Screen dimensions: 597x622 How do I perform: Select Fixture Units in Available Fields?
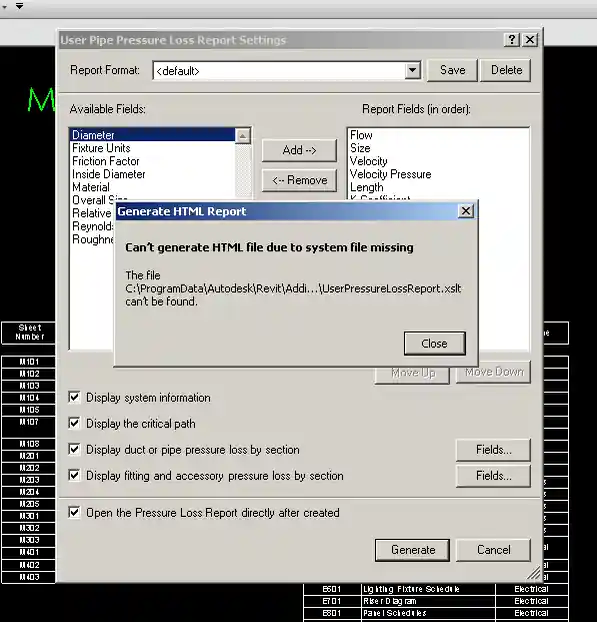101,148
